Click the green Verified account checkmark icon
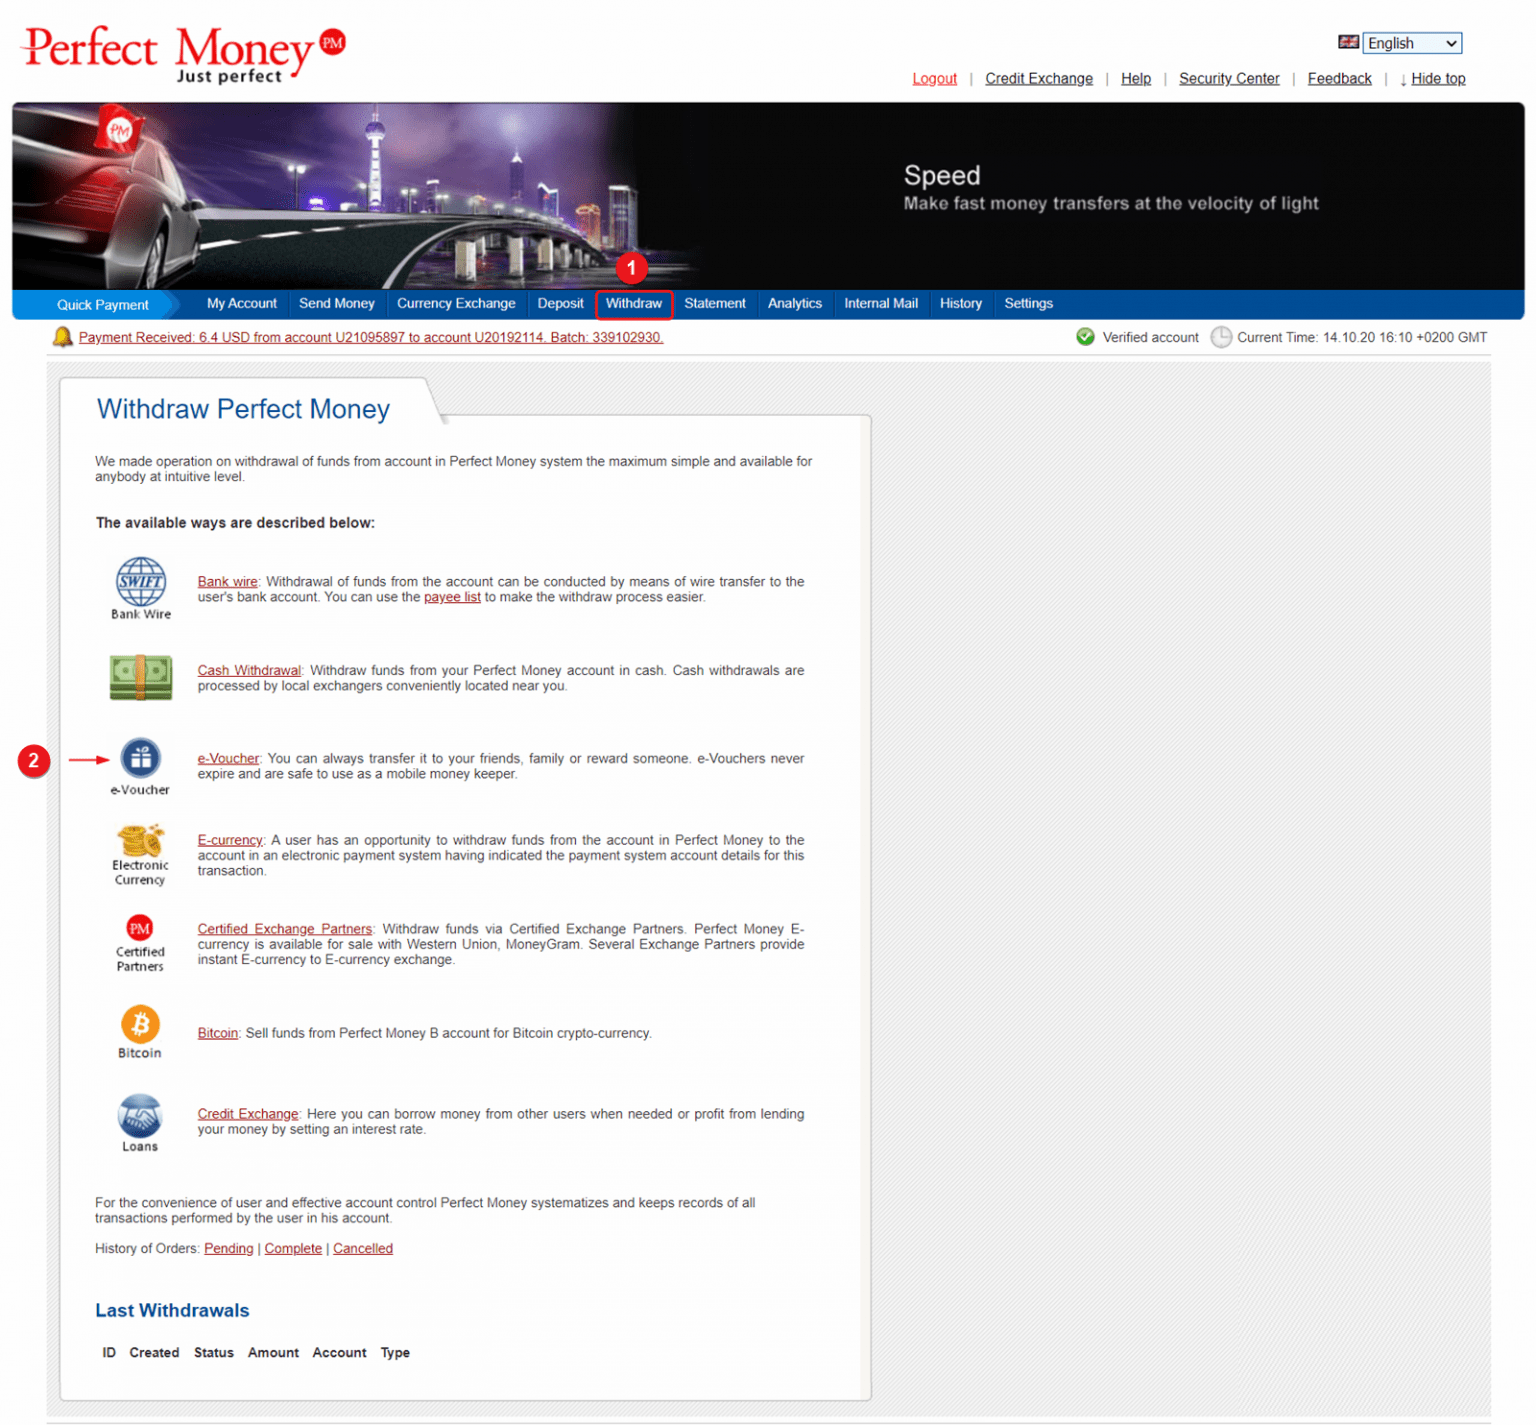The height and width of the screenshot is (1425, 1536). click(1085, 337)
